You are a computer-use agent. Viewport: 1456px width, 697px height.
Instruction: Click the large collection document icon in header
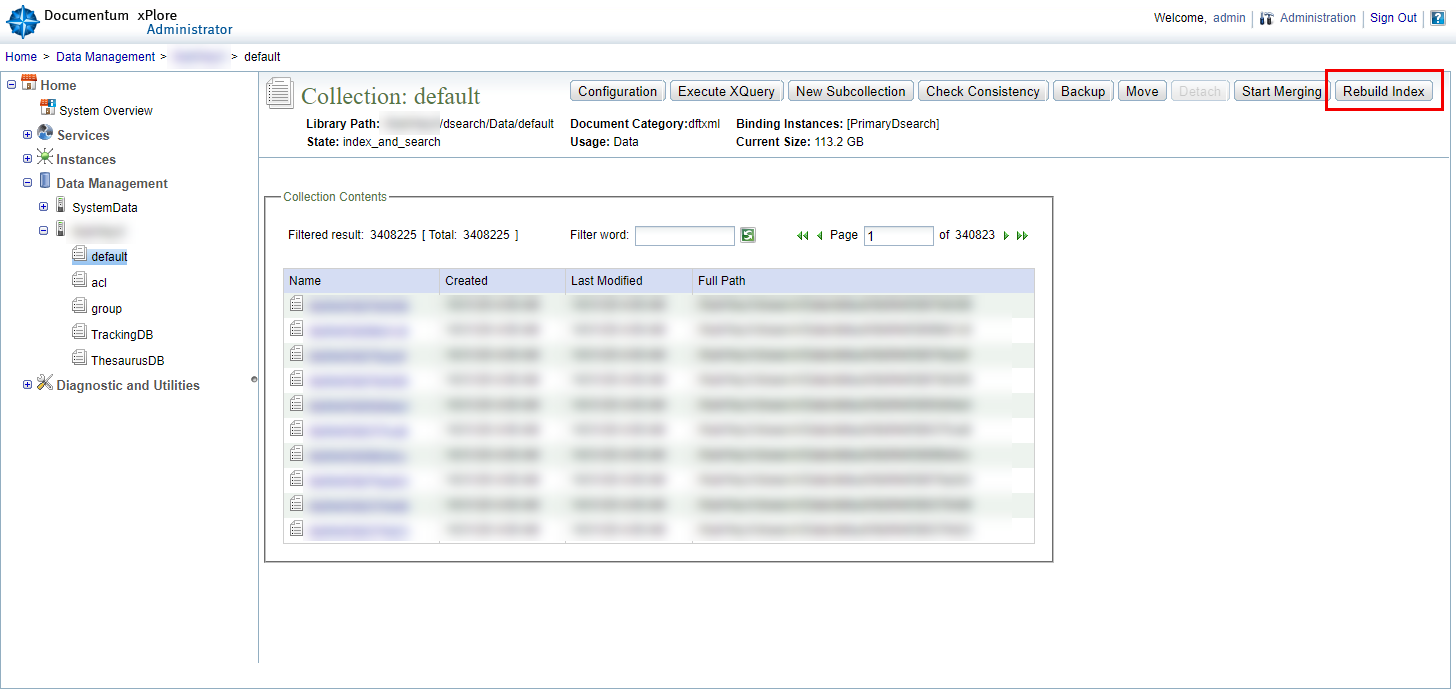[x=280, y=93]
